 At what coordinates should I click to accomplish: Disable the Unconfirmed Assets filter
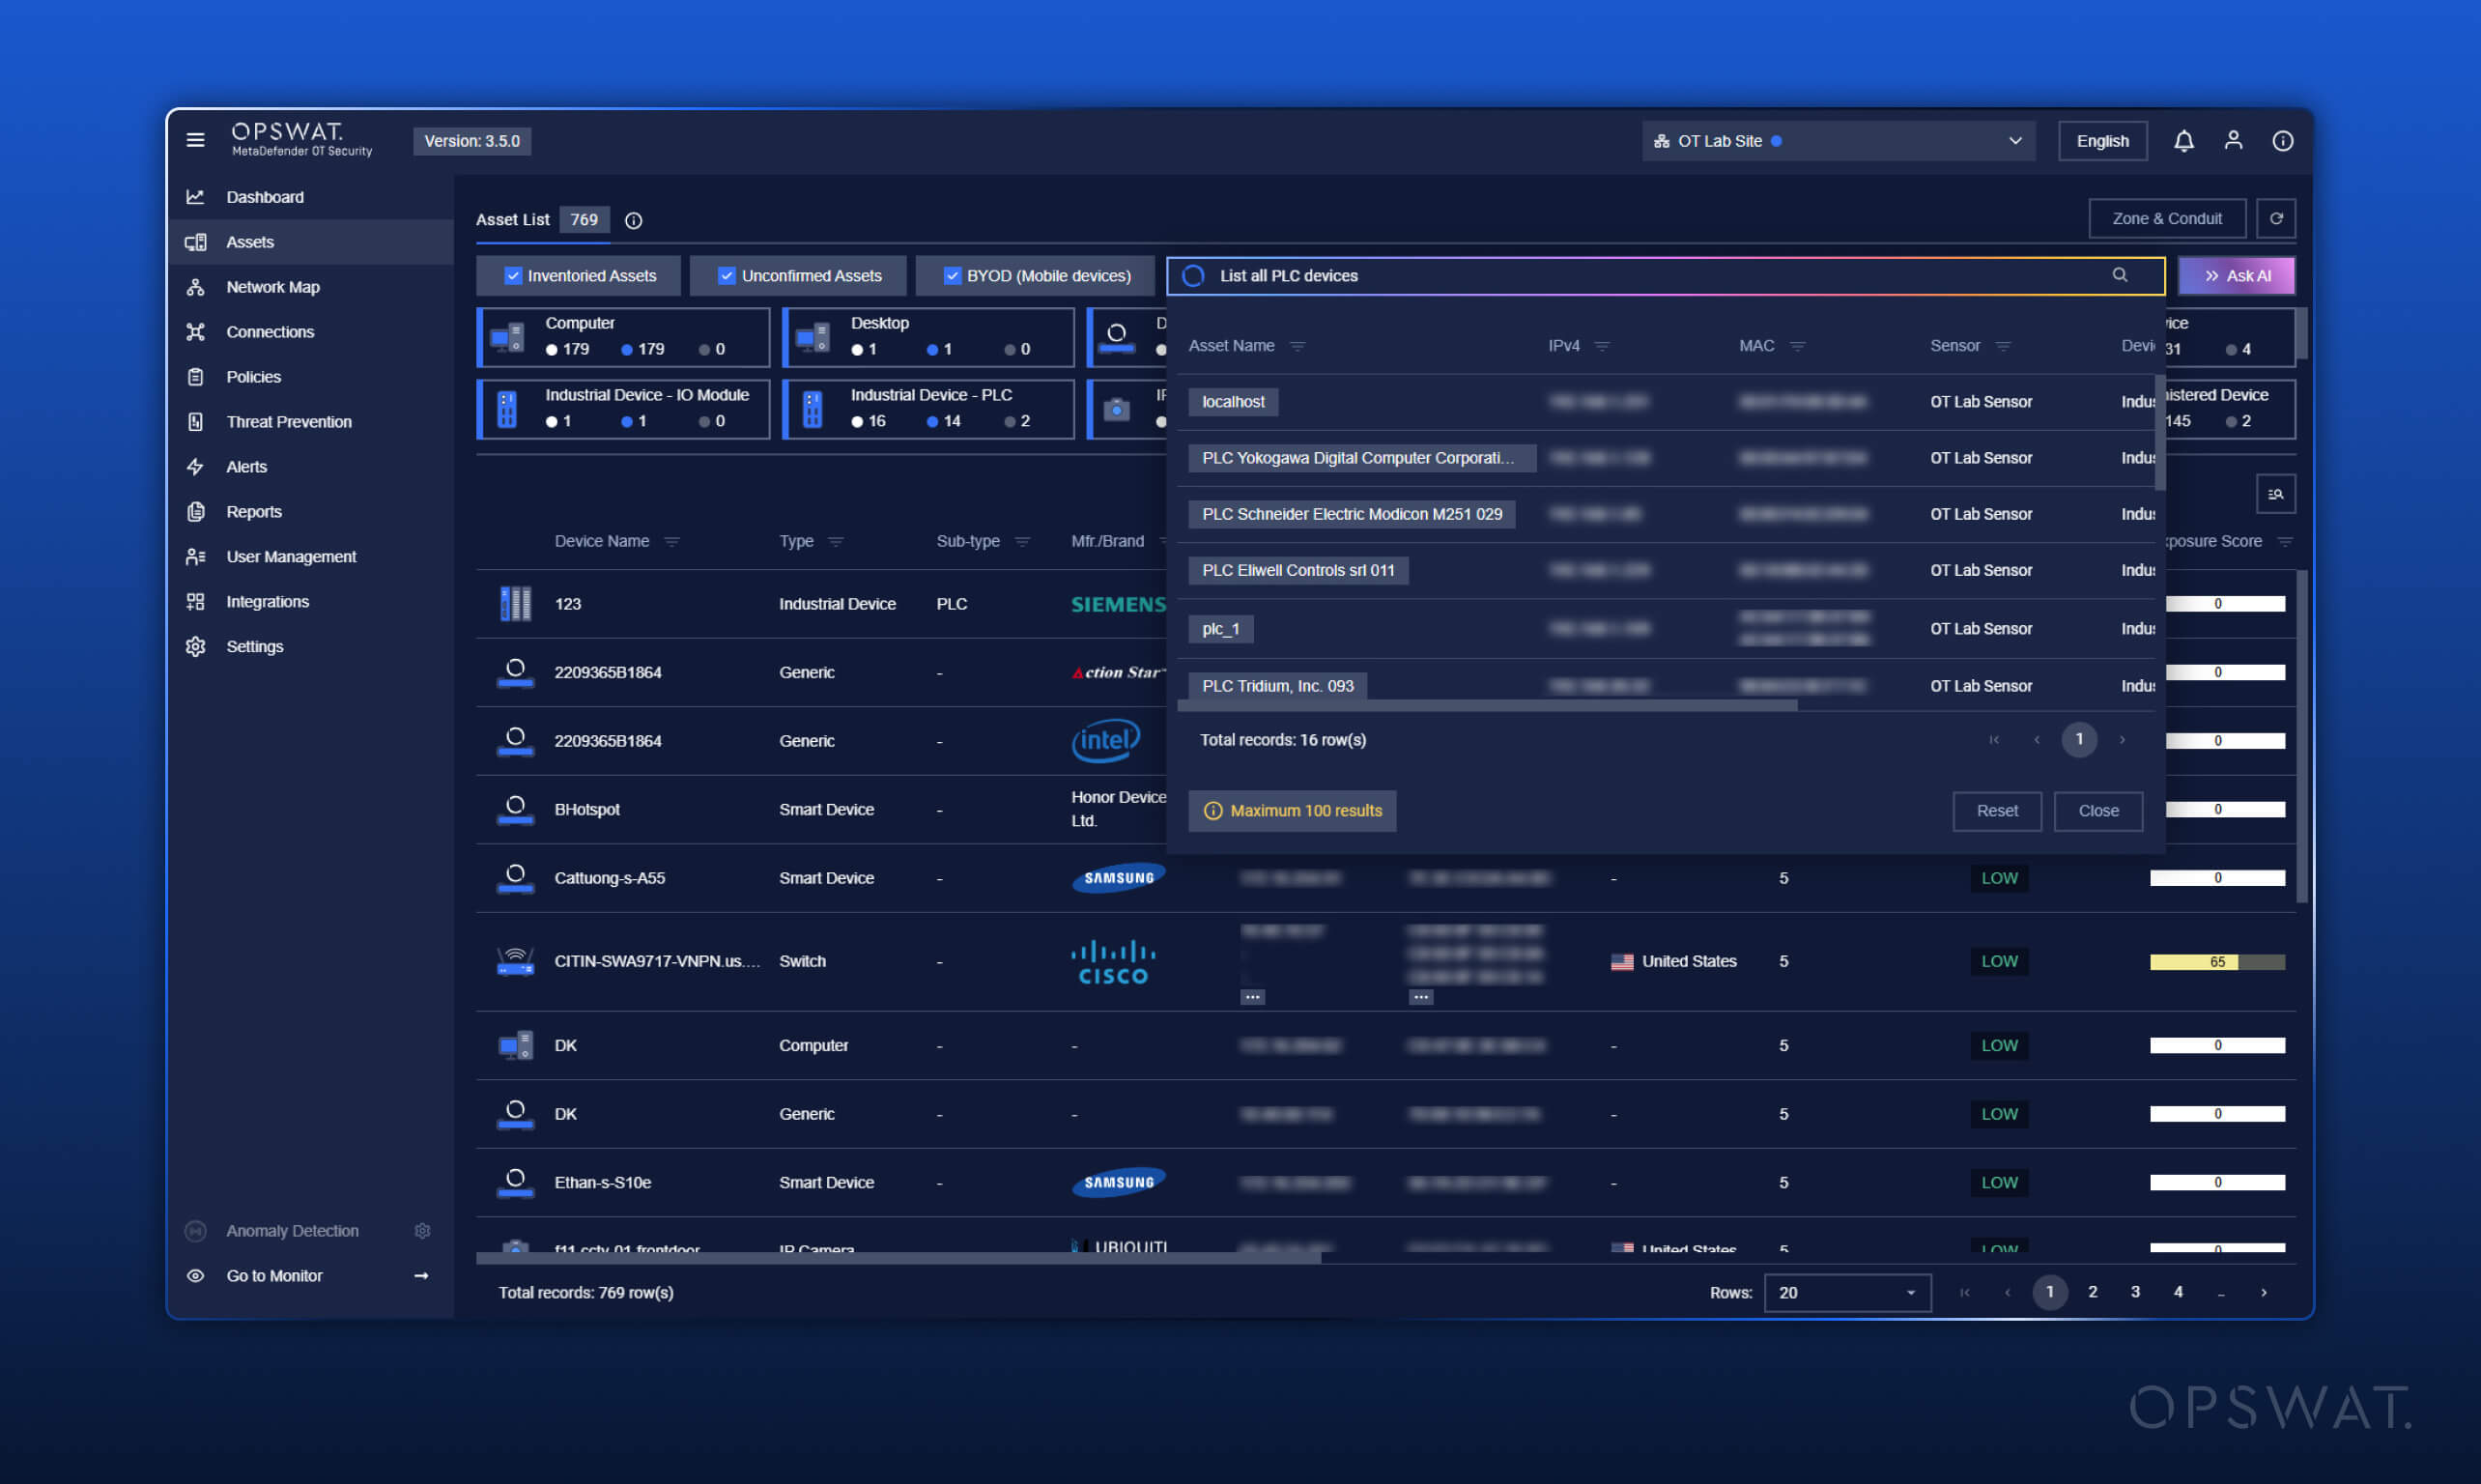pyautogui.click(x=727, y=275)
